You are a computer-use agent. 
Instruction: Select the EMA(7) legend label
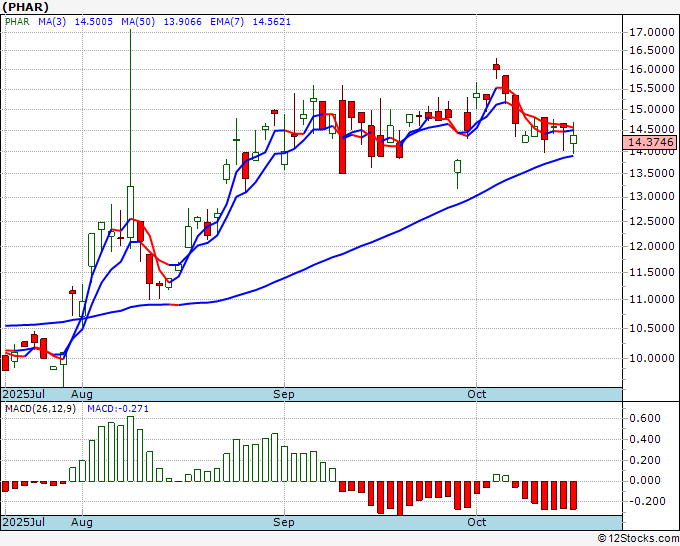(x=227, y=22)
